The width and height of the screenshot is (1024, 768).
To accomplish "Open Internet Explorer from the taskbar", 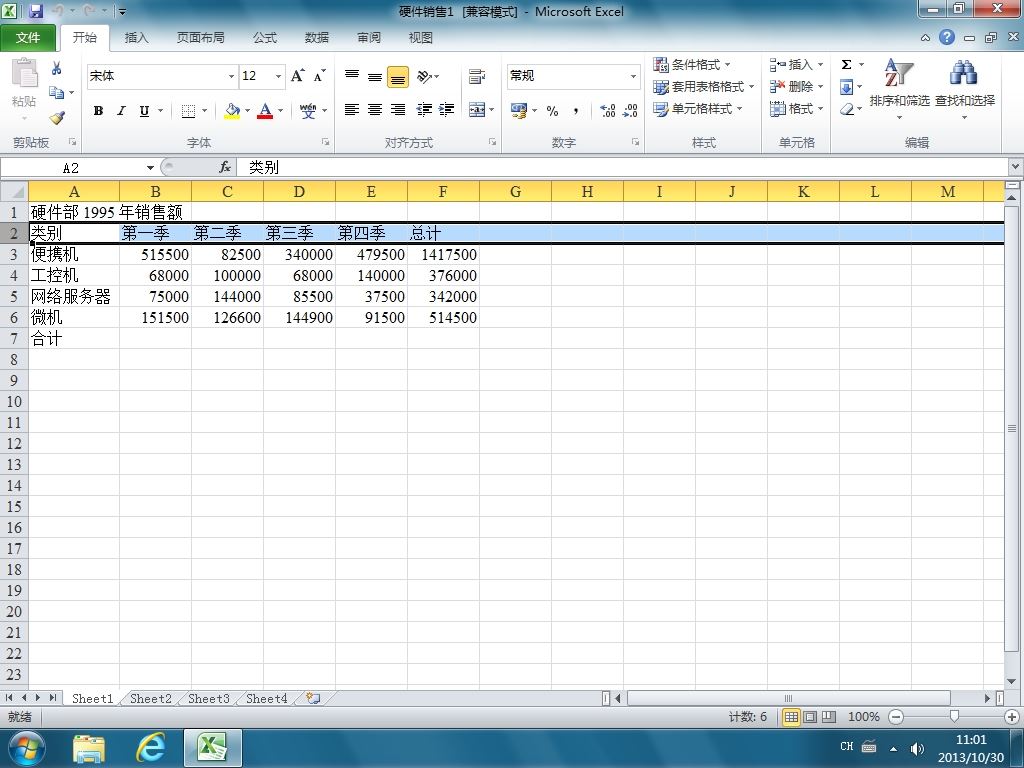I will click(x=150, y=748).
